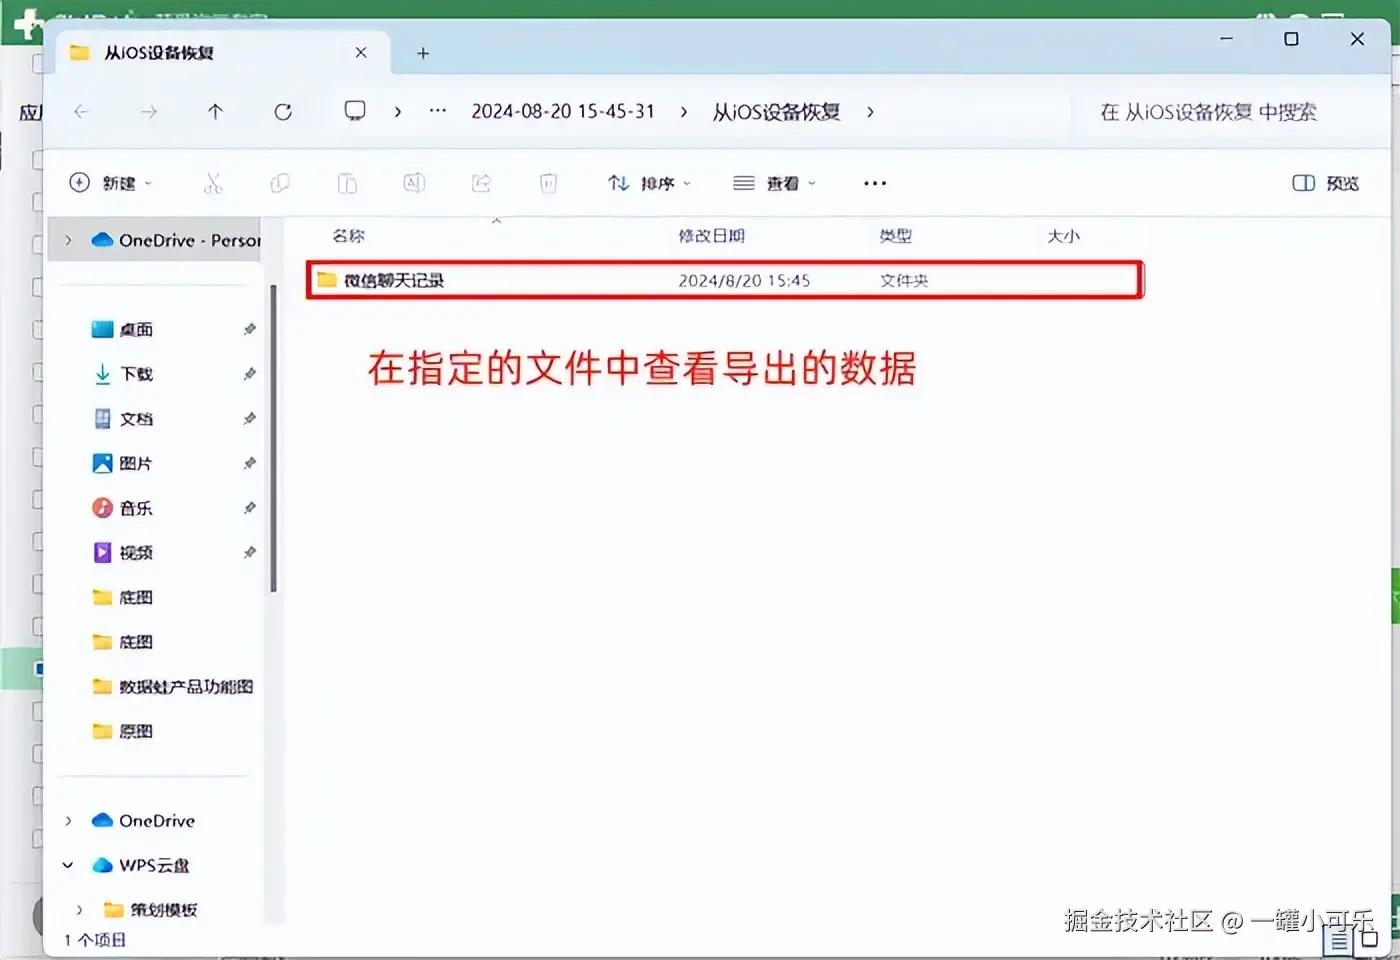The width and height of the screenshot is (1400, 960).
Task: Unpin 图片 via its pin icon
Action: pos(249,463)
